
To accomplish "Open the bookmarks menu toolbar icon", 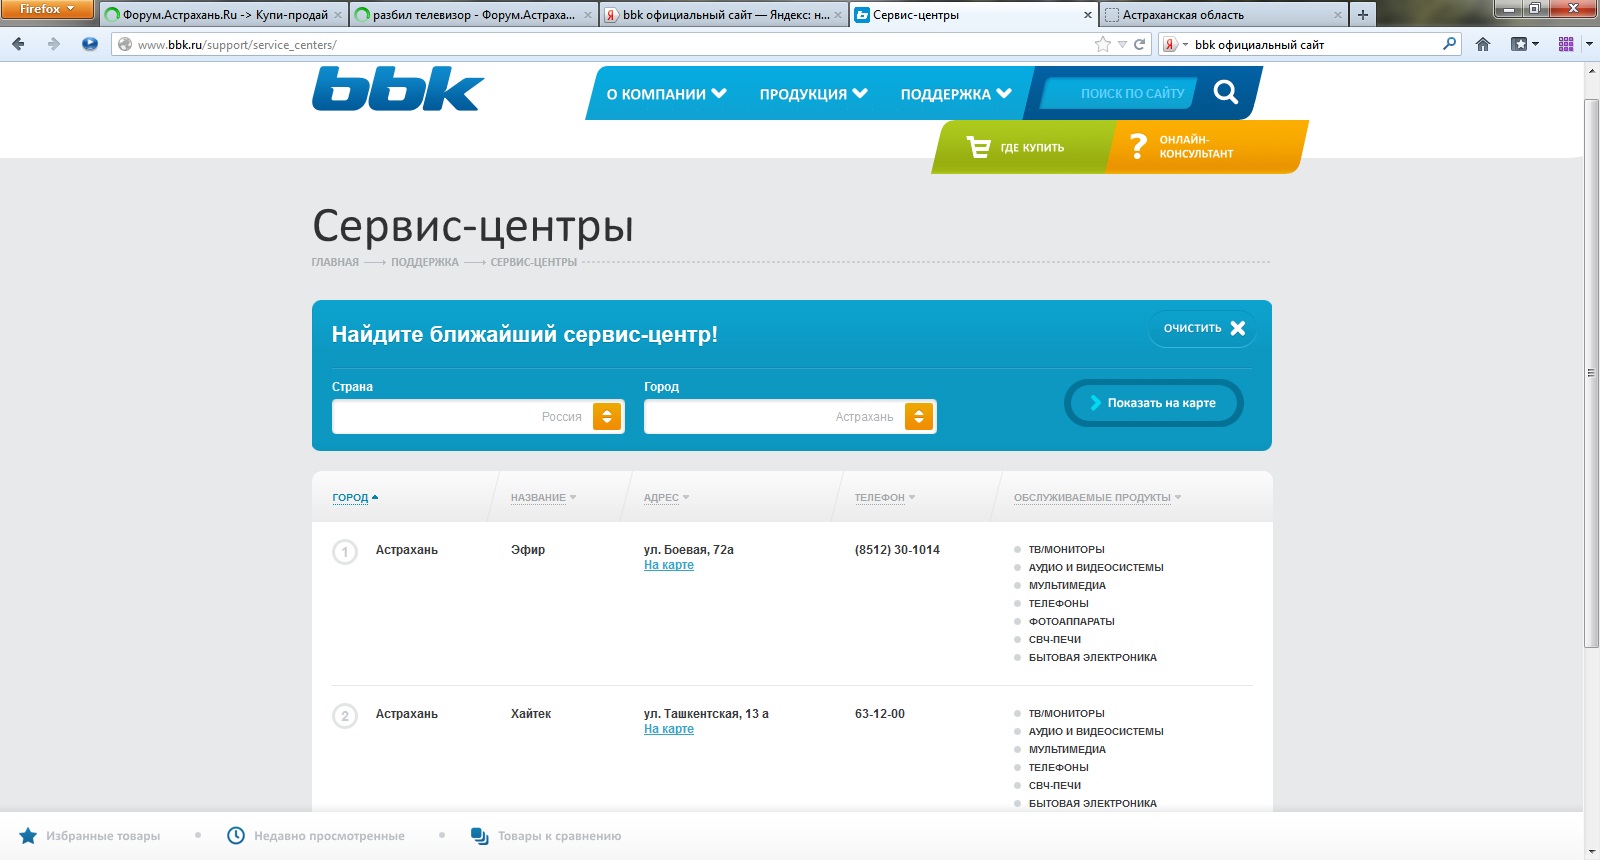I will point(1524,44).
